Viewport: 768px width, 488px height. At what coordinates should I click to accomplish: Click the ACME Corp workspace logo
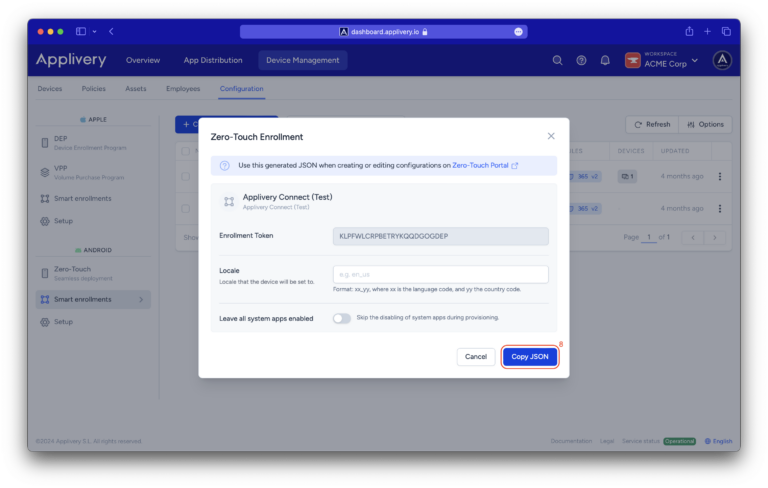coord(633,60)
